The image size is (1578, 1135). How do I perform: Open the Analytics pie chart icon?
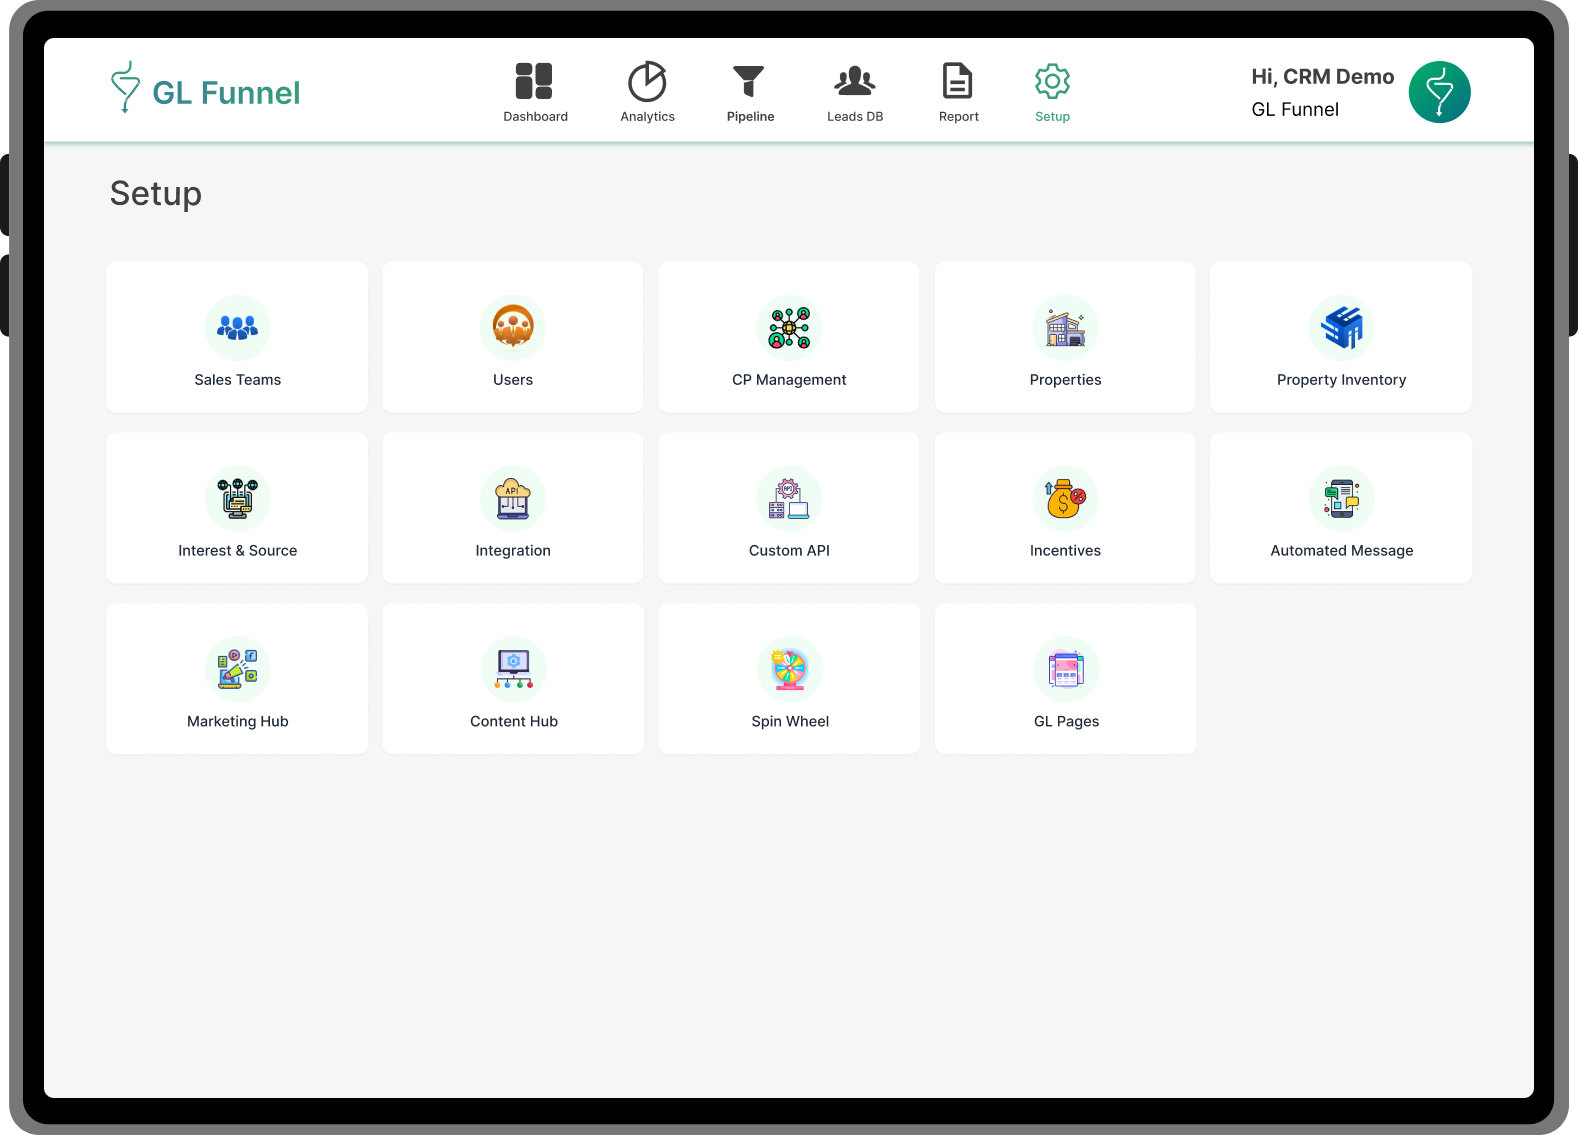point(647,81)
